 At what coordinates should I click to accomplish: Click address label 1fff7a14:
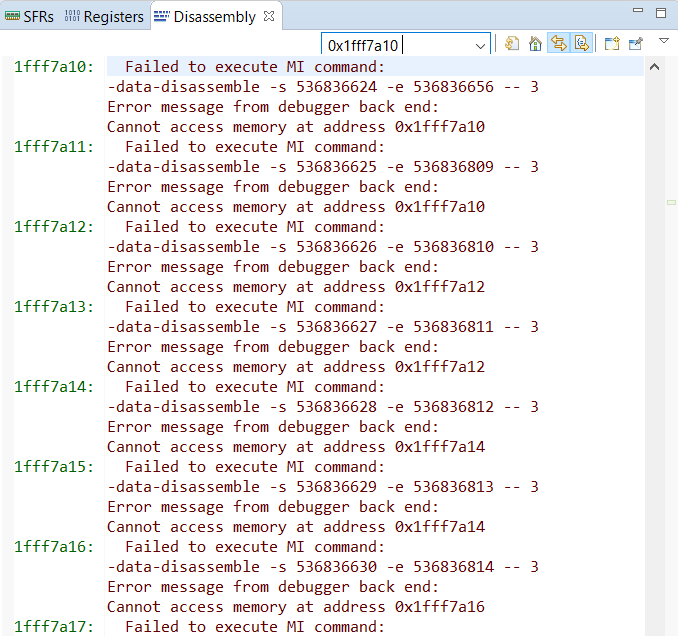(54, 387)
